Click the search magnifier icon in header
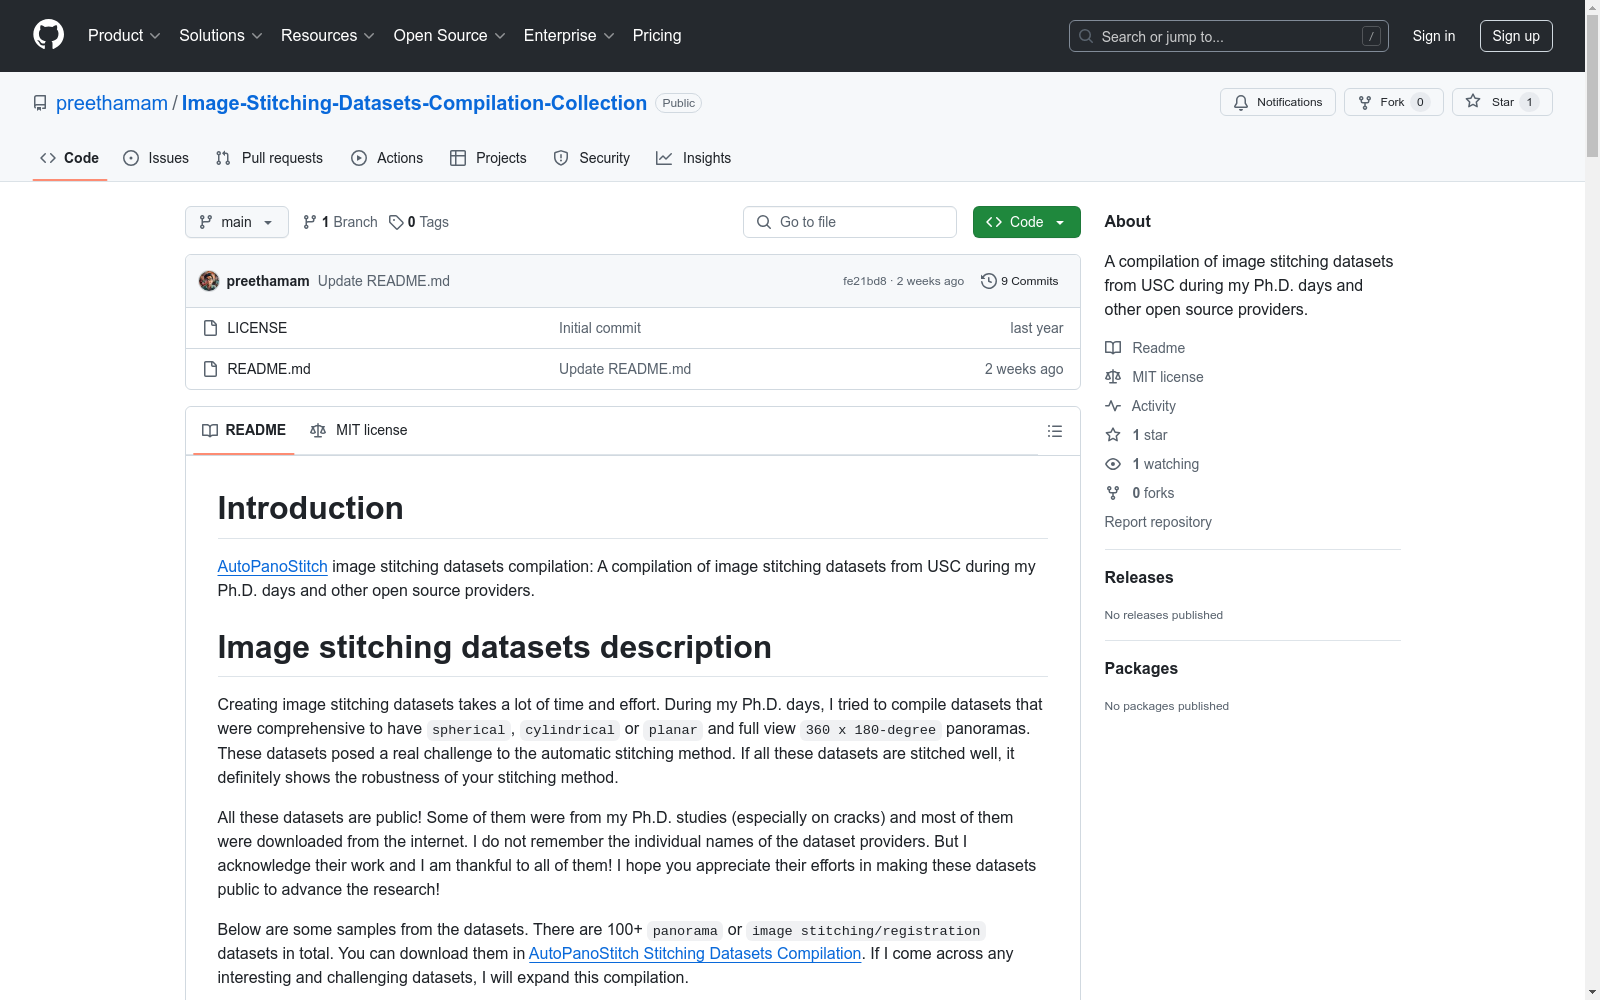Image resolution: width=1600 pixels, height=1000 pixels. (x=1086, y=36)
